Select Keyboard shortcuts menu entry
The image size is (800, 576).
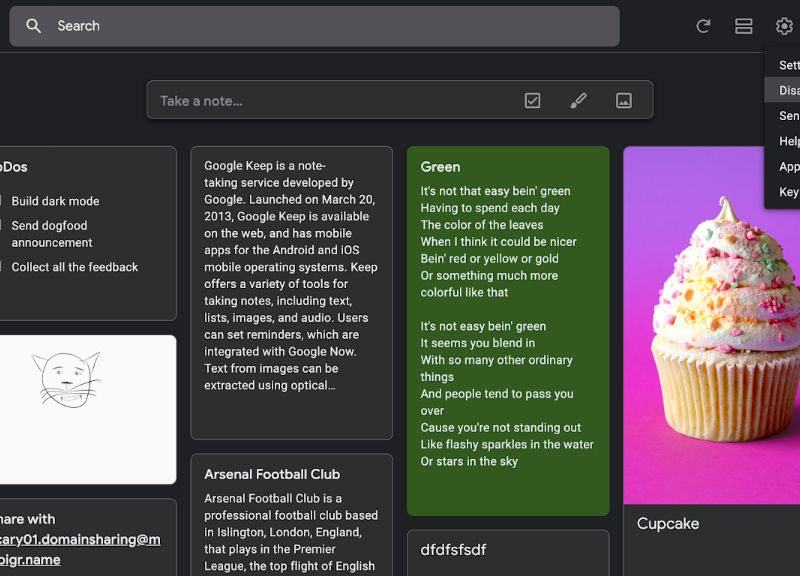[788, 192]
